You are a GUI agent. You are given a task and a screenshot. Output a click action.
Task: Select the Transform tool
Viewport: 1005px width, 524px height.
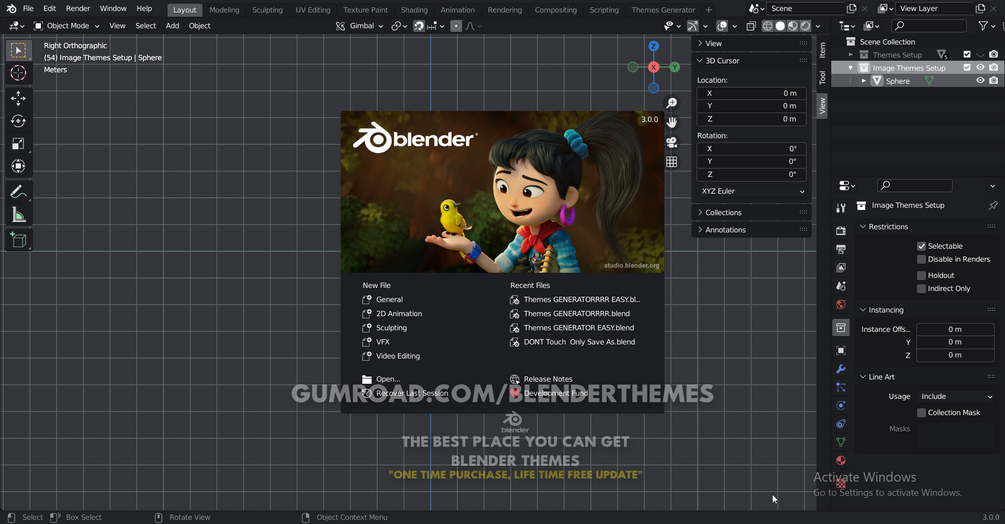tap(18, 166)
